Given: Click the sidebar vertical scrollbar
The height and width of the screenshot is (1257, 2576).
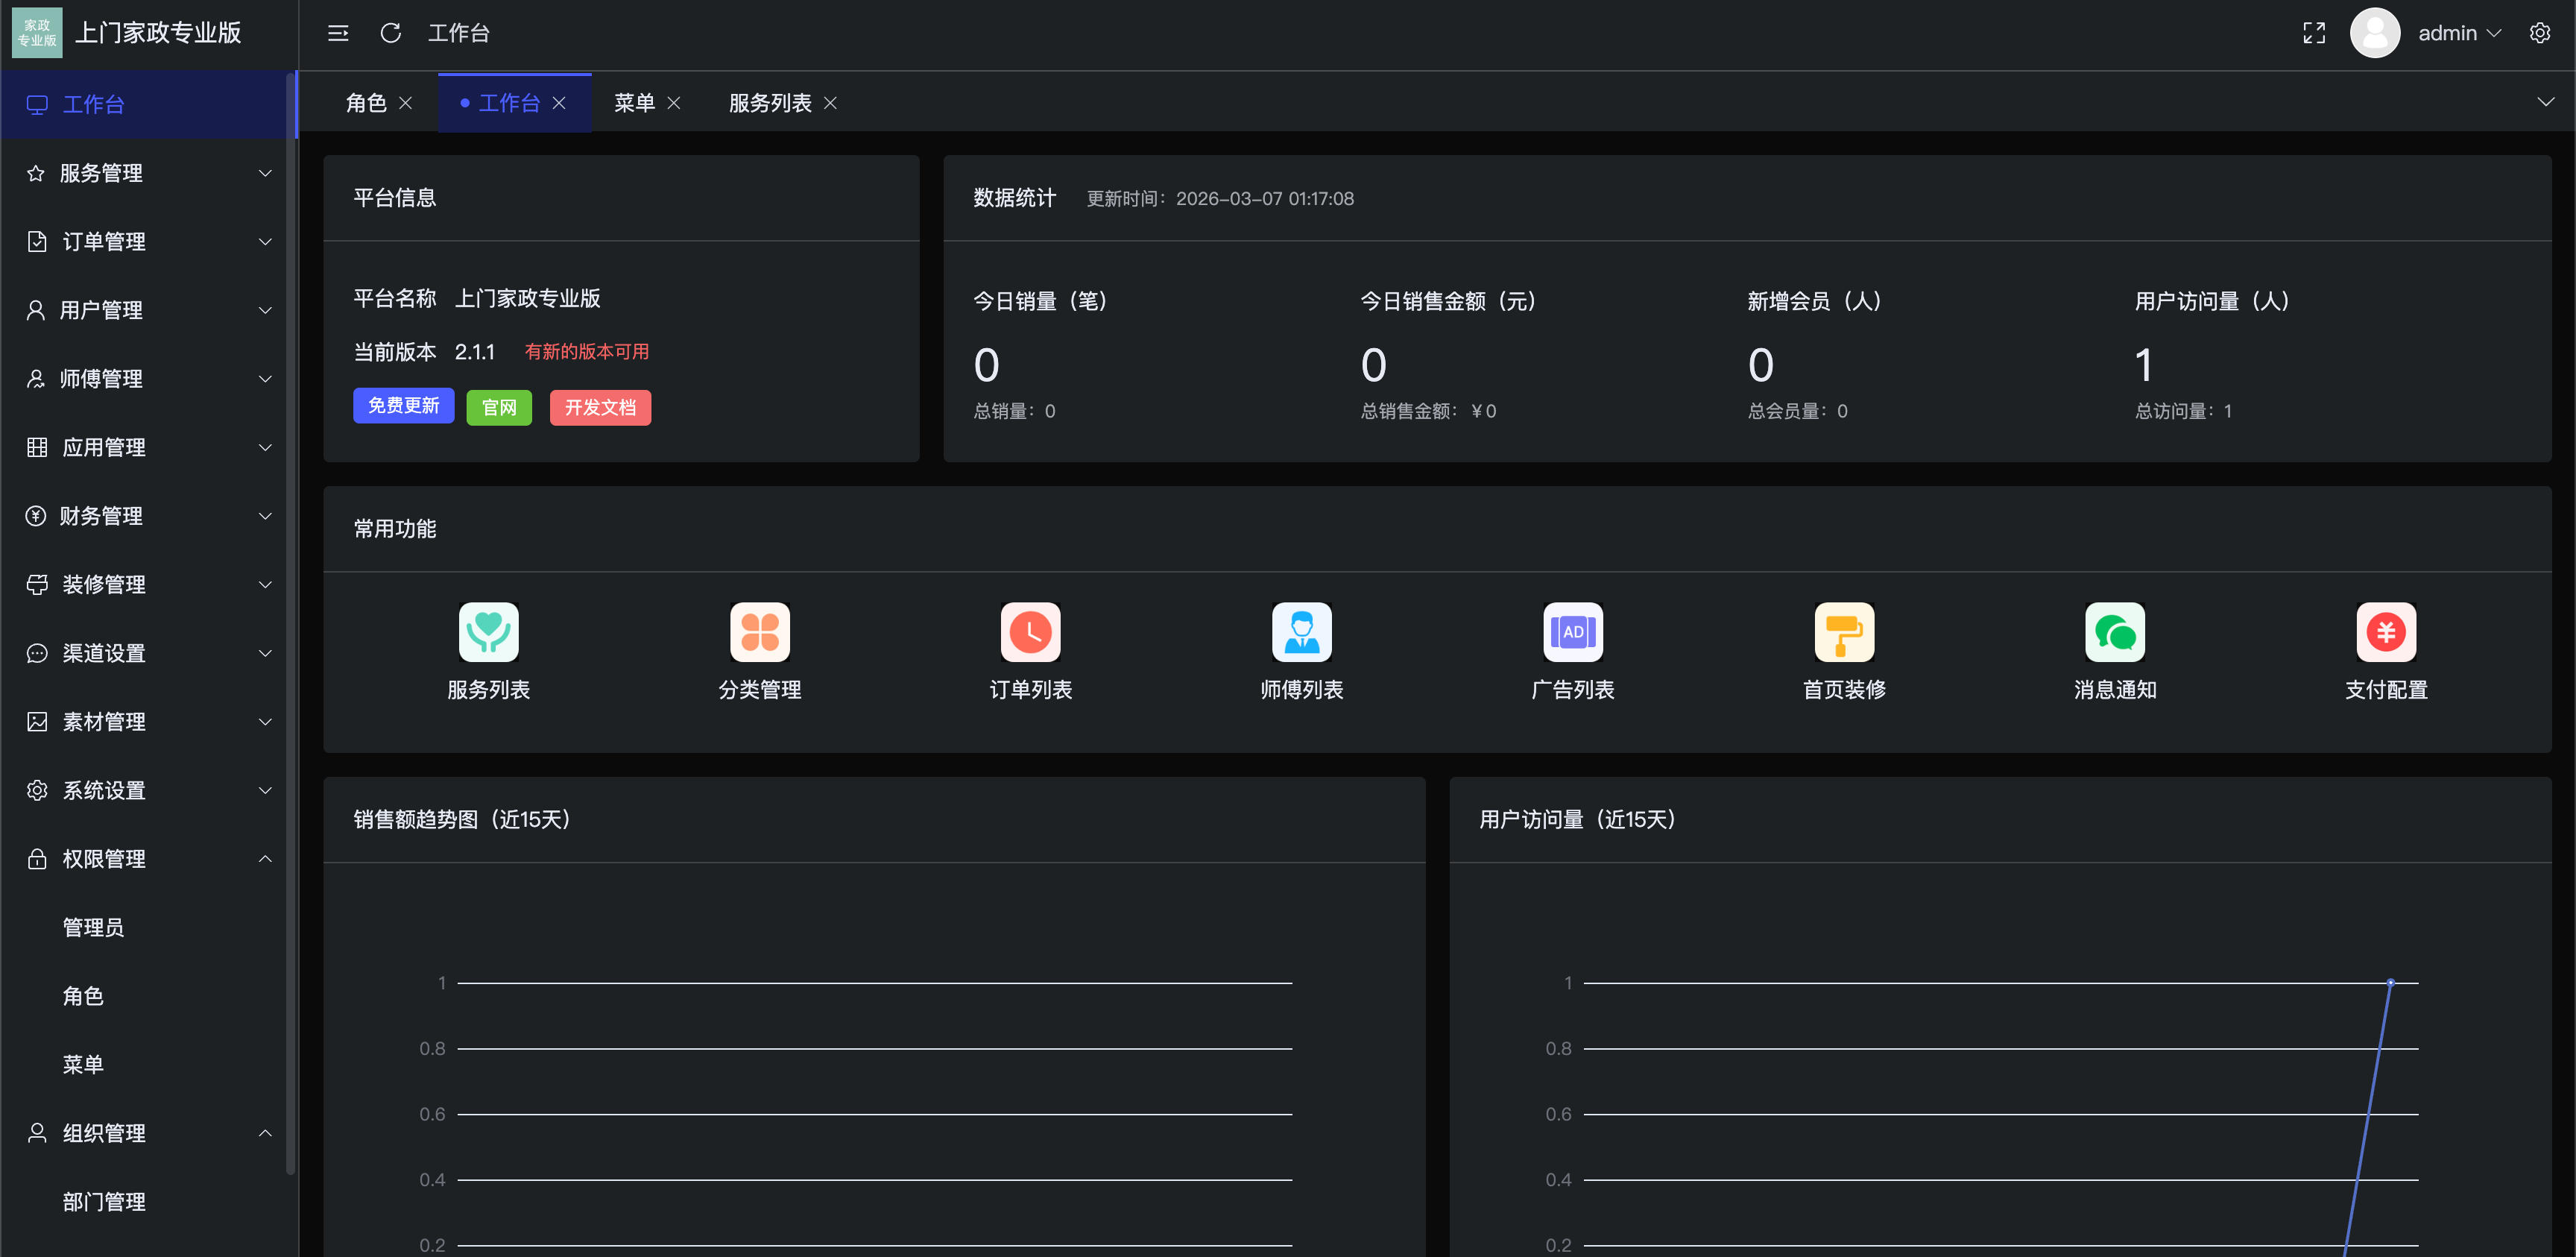Looking at the screenshot, I should pos(291,623).
